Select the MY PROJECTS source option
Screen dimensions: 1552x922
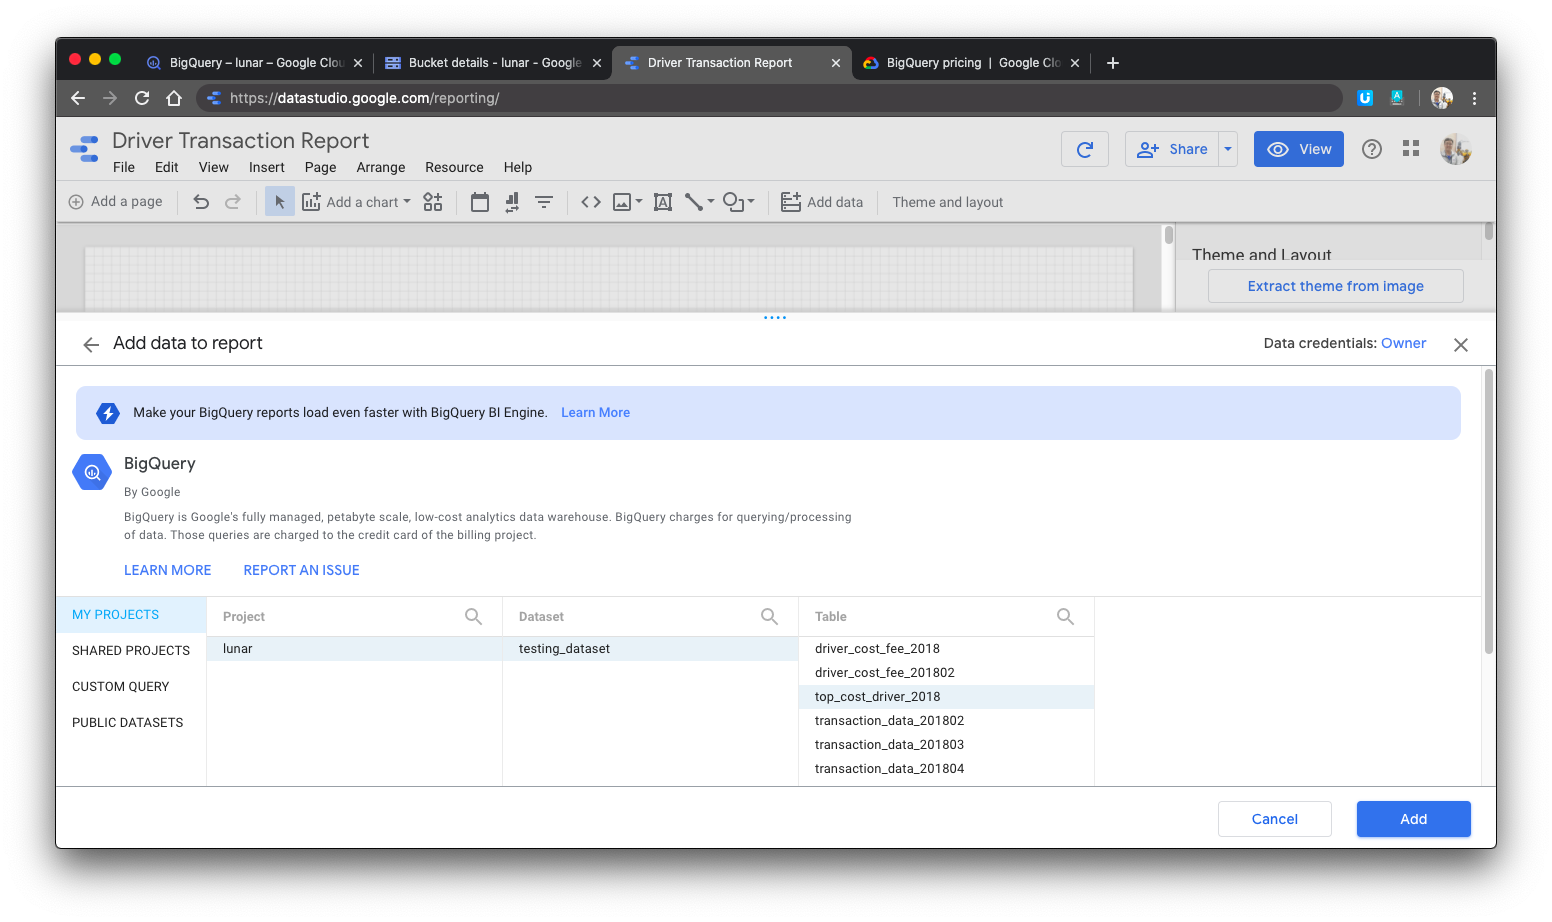coord(114,614)
